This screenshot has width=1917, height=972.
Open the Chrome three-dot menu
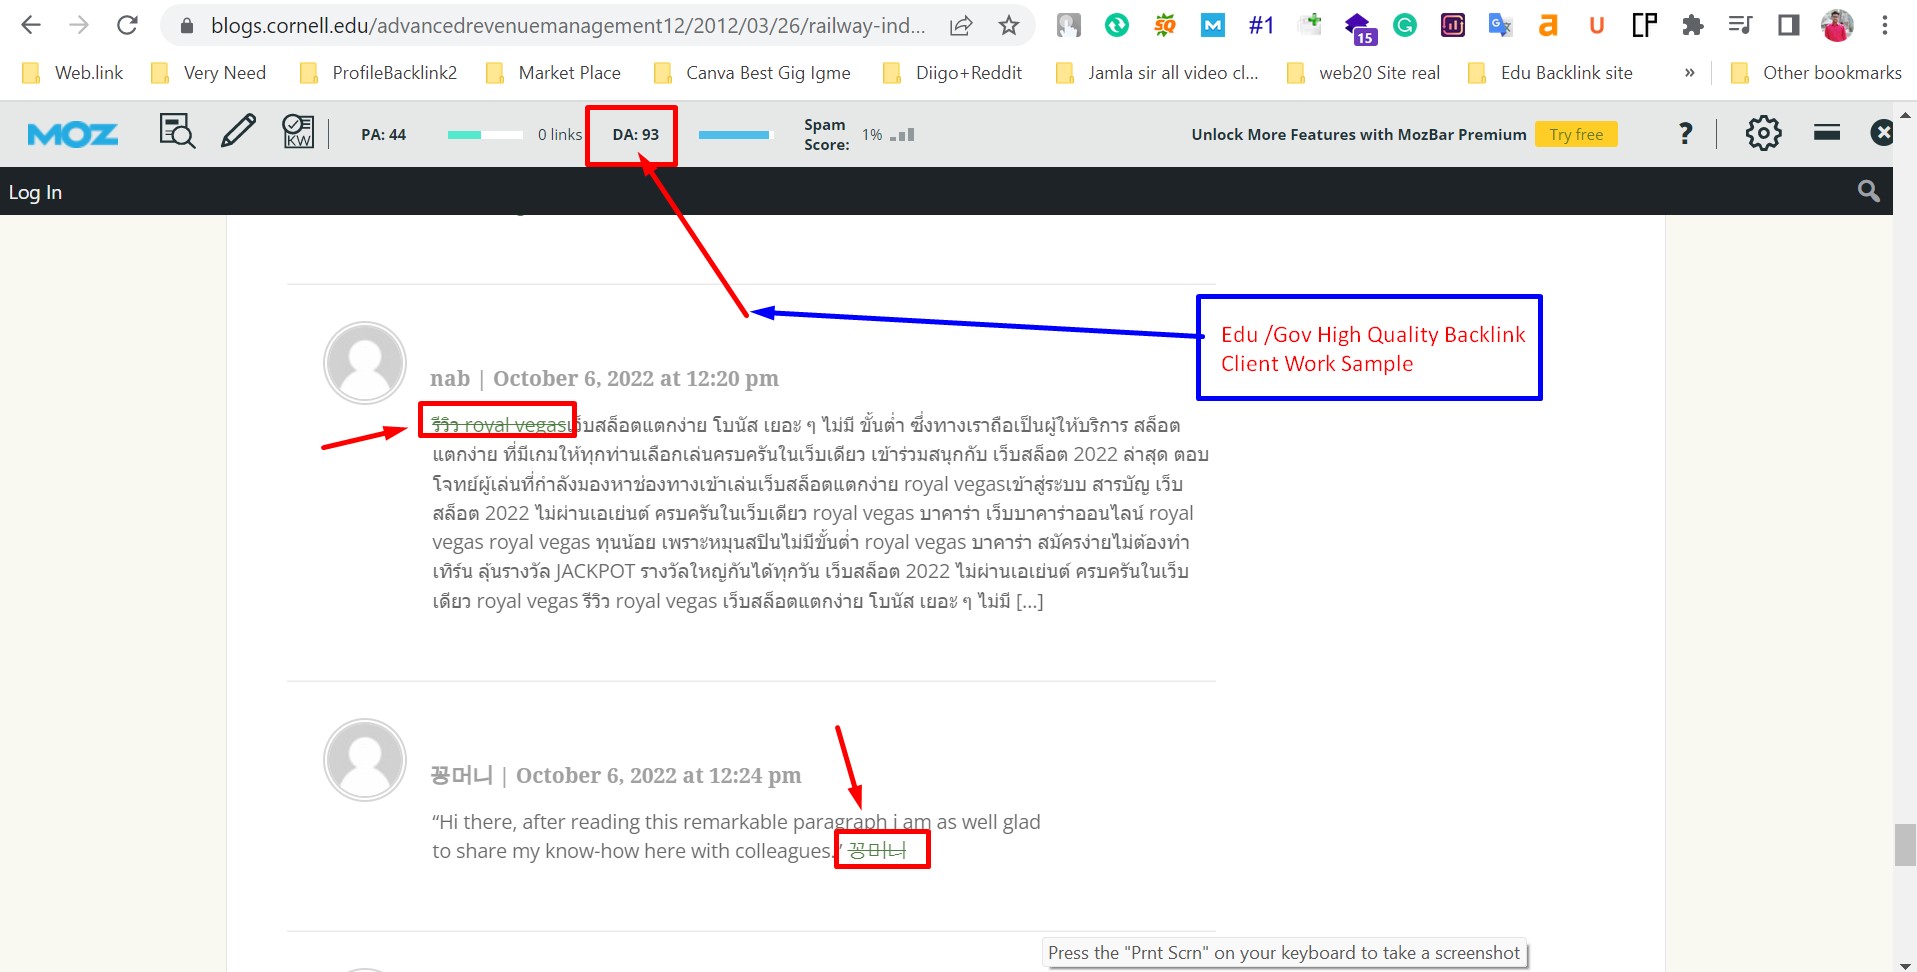tap(1885, 26)
